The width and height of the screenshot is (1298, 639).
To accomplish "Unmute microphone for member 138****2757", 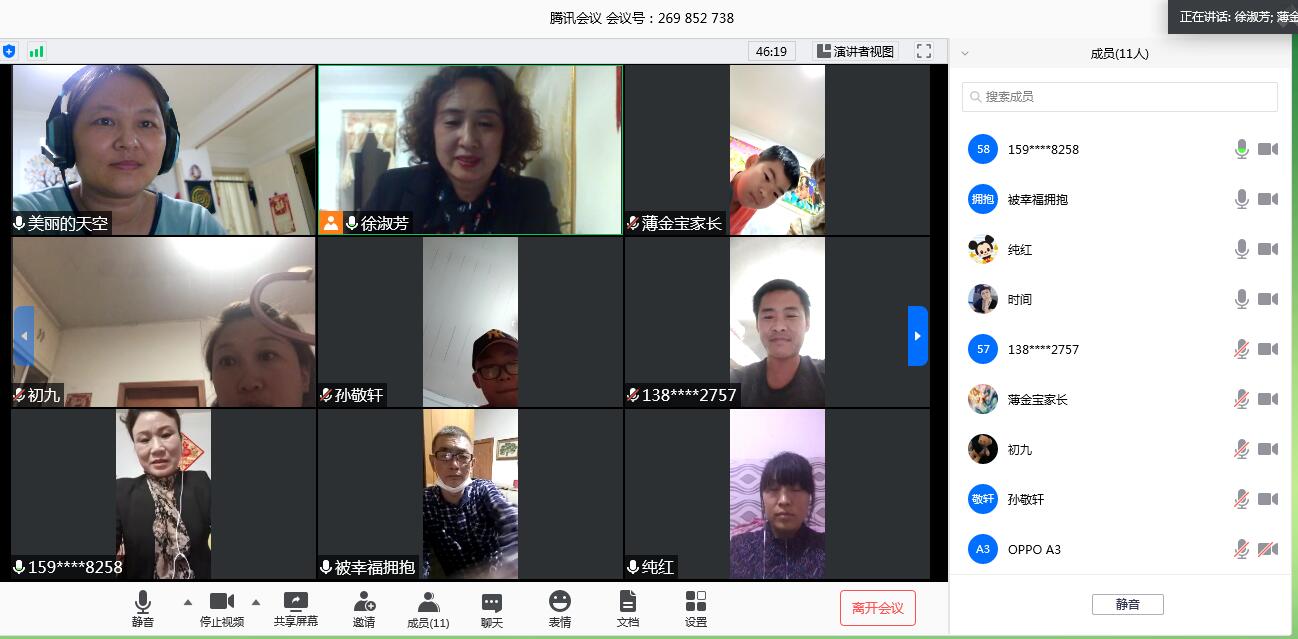I will pyautogui.click(x=1242, y=349).
